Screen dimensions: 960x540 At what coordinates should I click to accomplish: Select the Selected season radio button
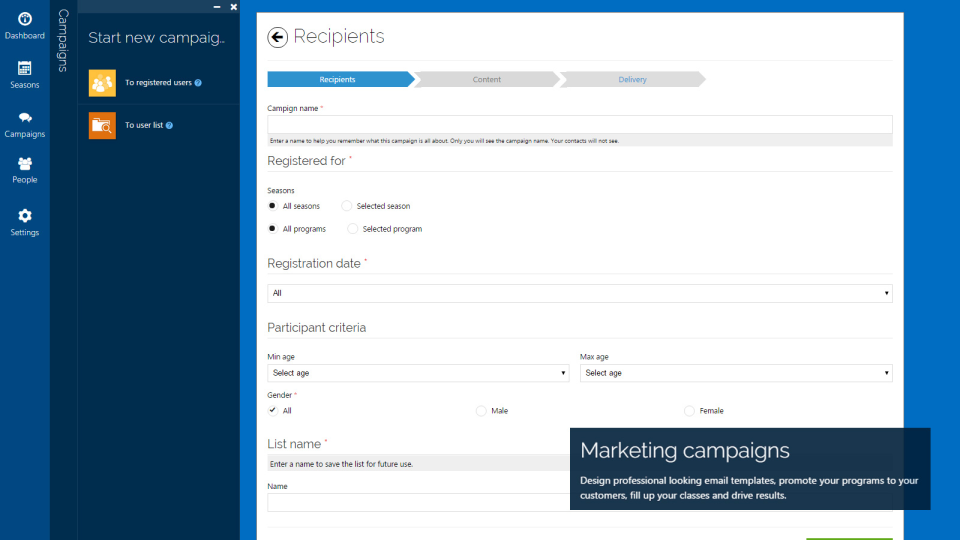347,206
